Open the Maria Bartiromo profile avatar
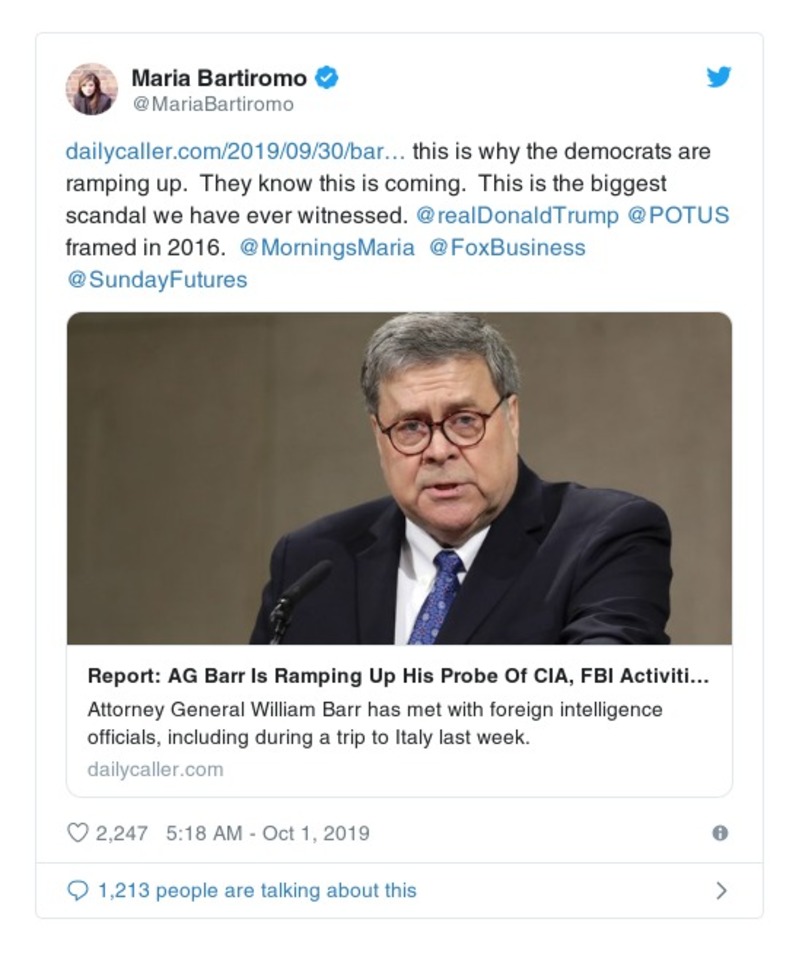This screenshot has width=799, height=957. click(x=91, y=89)
